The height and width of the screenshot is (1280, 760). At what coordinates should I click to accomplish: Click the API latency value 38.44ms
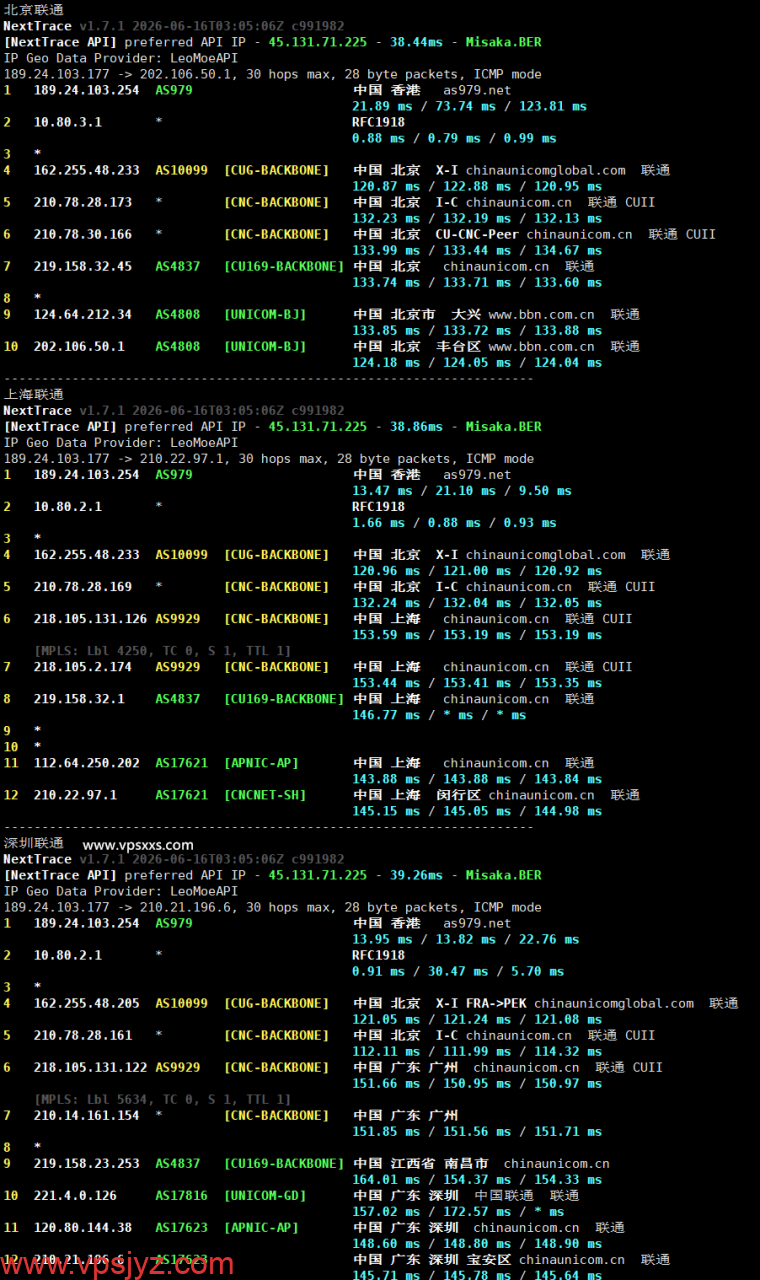click(417, 42)
